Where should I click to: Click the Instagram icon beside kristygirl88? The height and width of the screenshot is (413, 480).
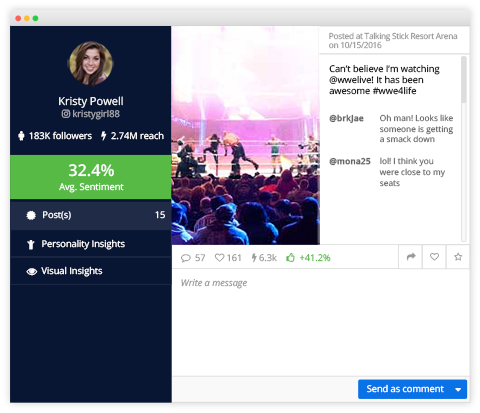(x=66, y=114)
